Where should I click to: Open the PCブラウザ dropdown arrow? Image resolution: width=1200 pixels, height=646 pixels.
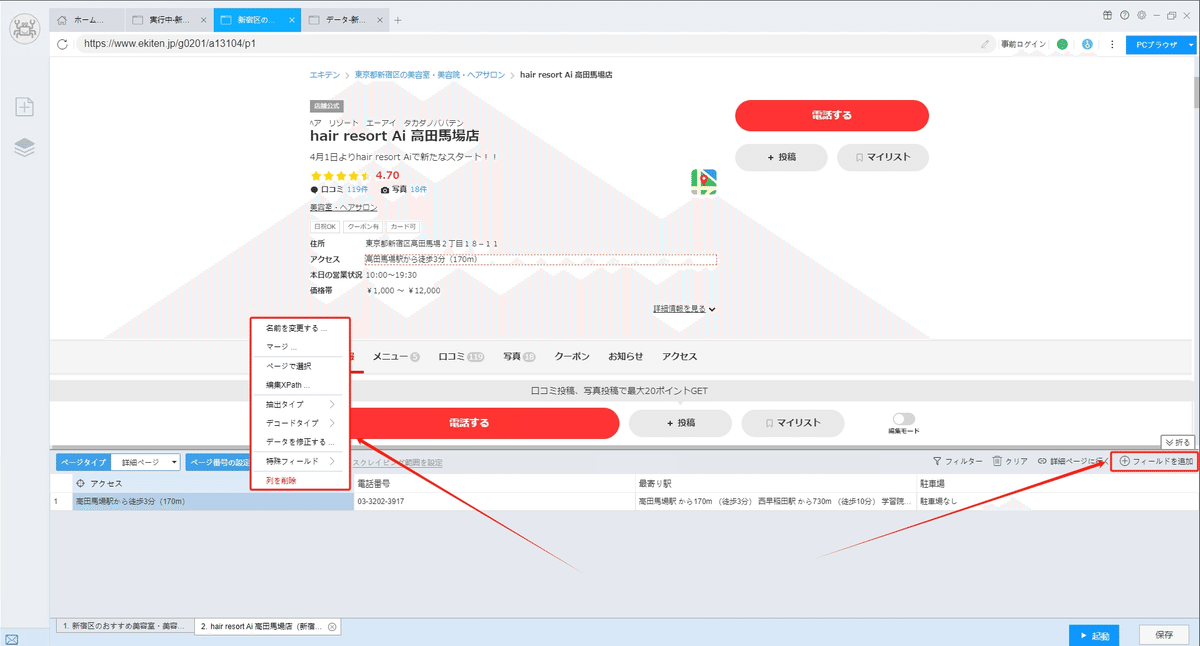point(1191,45)
